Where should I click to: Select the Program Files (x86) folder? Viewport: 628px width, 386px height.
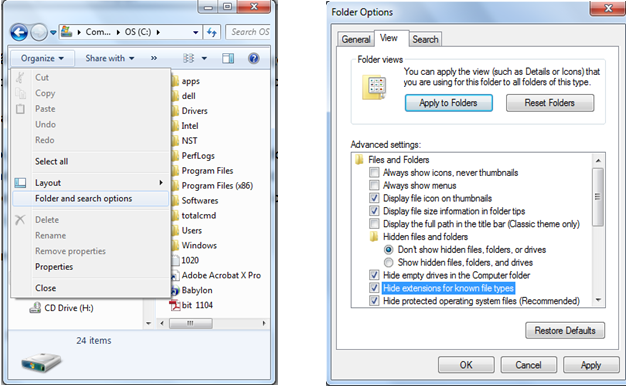point(217,186)
